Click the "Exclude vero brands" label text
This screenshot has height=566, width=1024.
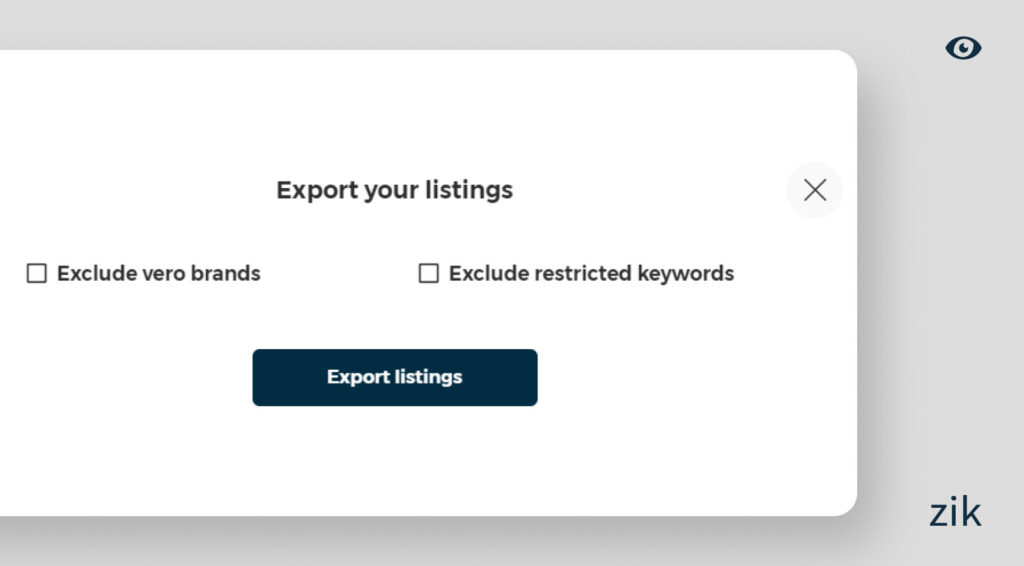pos(158,273)
